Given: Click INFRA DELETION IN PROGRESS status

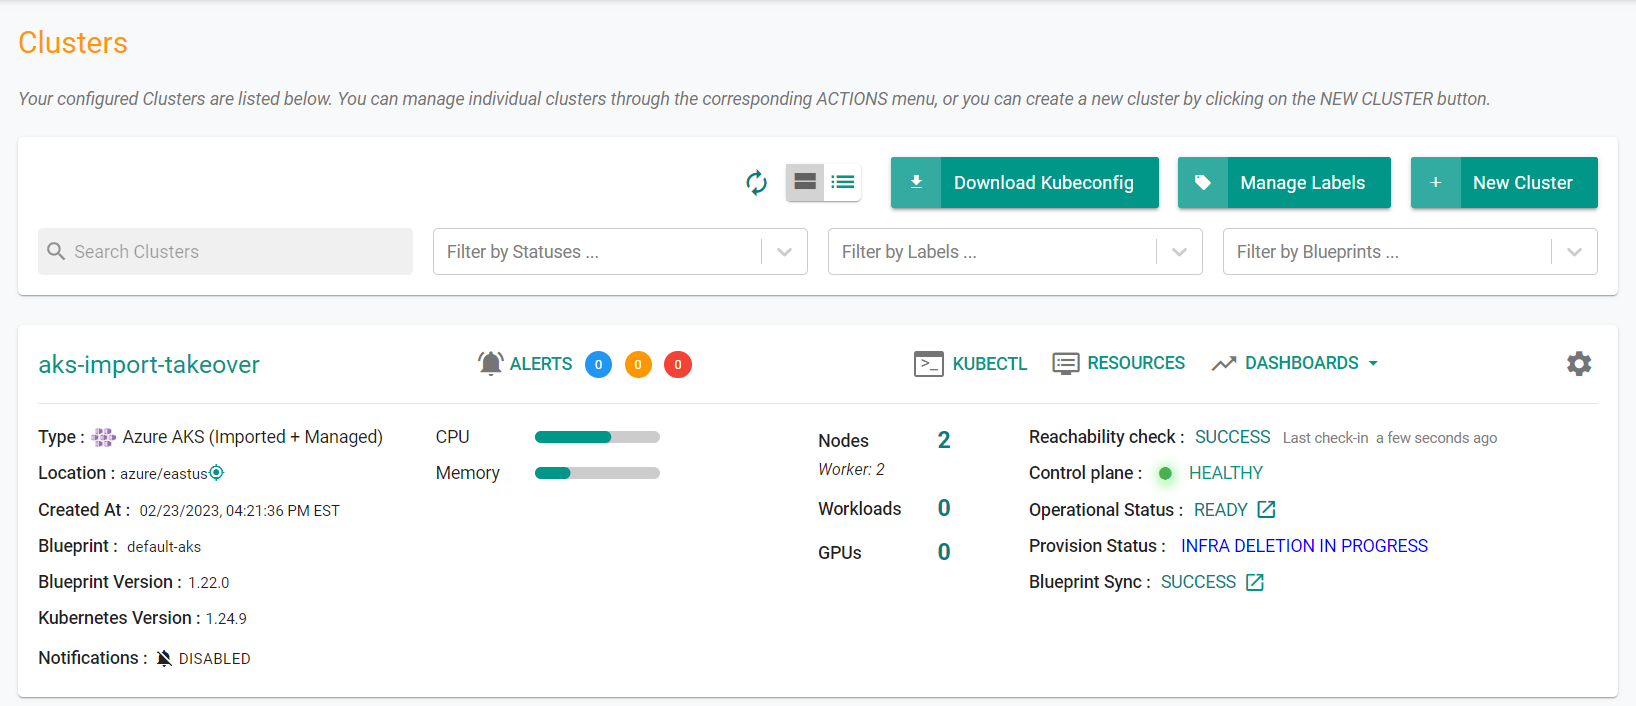Looking at the screenshot, I should tap(1304, 546).
